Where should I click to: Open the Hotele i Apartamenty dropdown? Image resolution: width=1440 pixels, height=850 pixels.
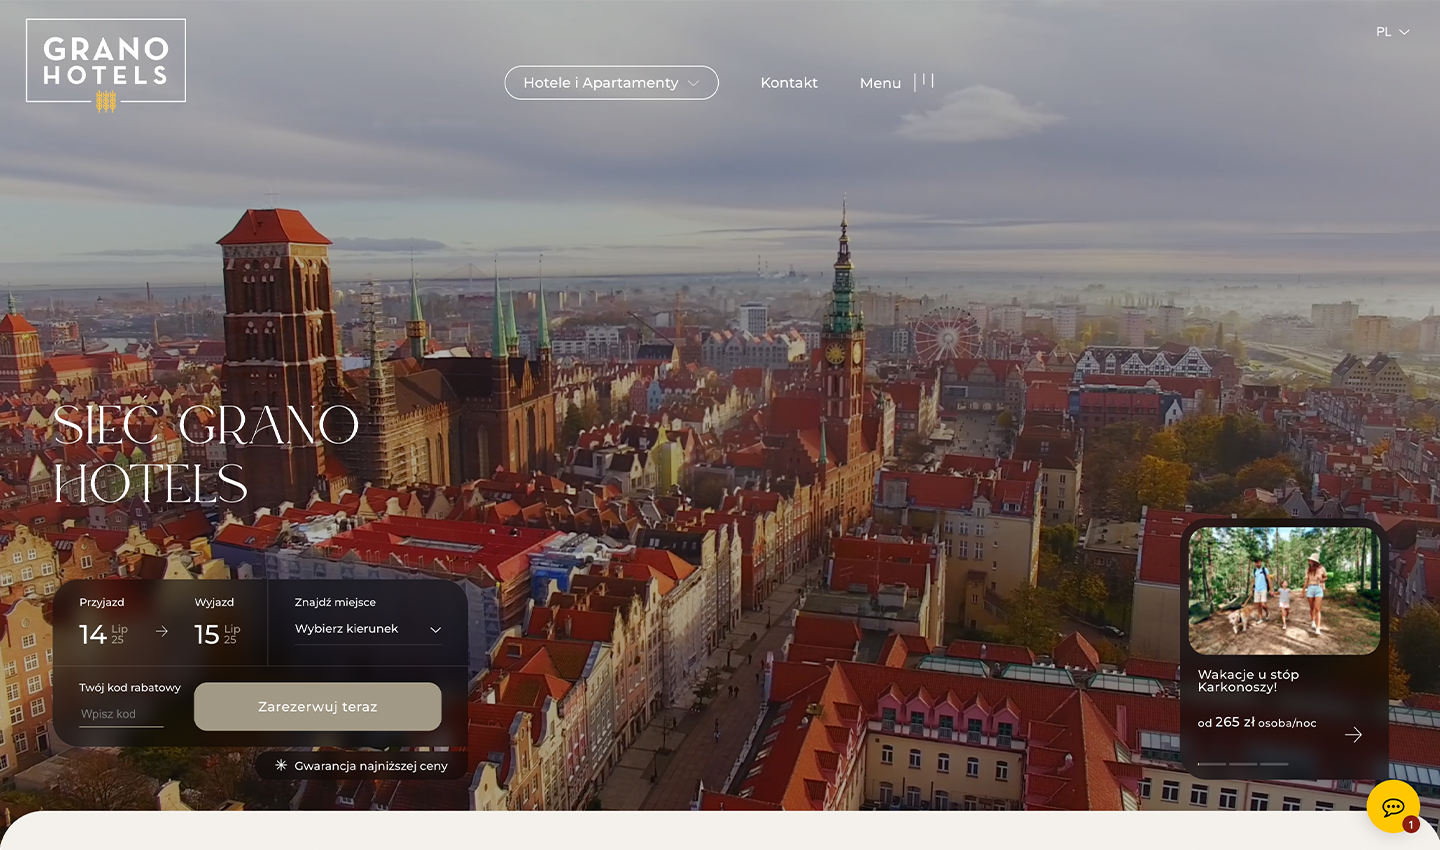[x=611, y=83]
